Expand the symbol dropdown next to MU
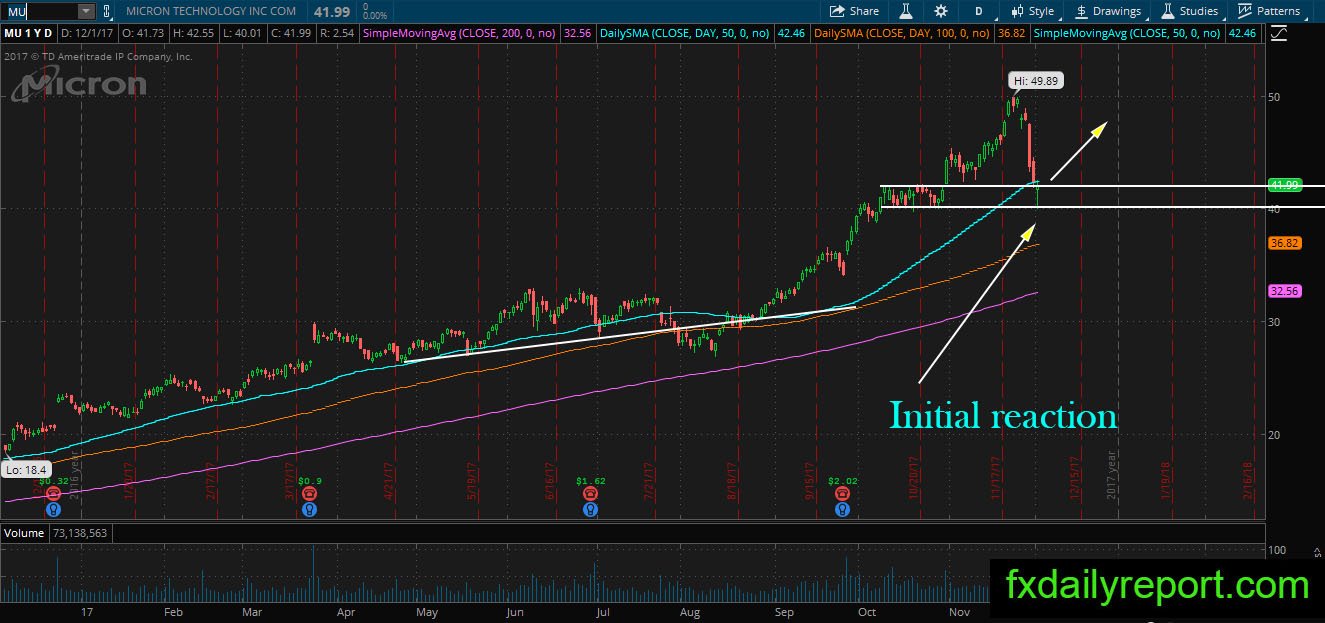 pyautogui.click(x=85, y=11)
